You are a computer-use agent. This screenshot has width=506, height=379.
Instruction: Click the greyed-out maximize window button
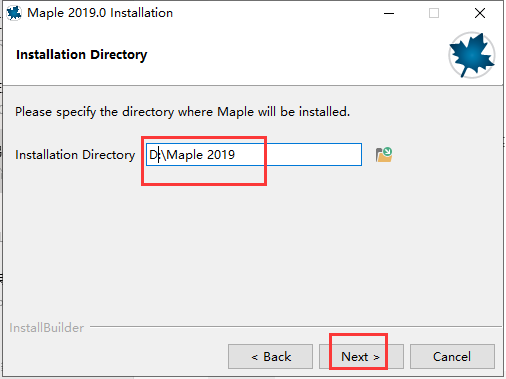(434, 13)
